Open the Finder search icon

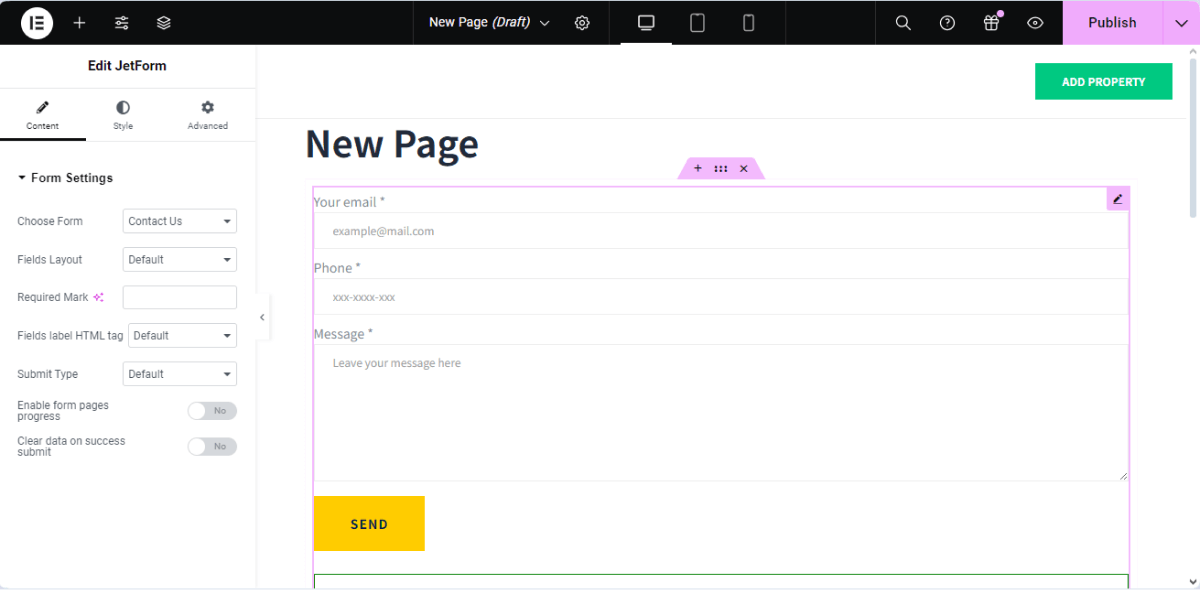pyautogui.click(x=902, y=22)
